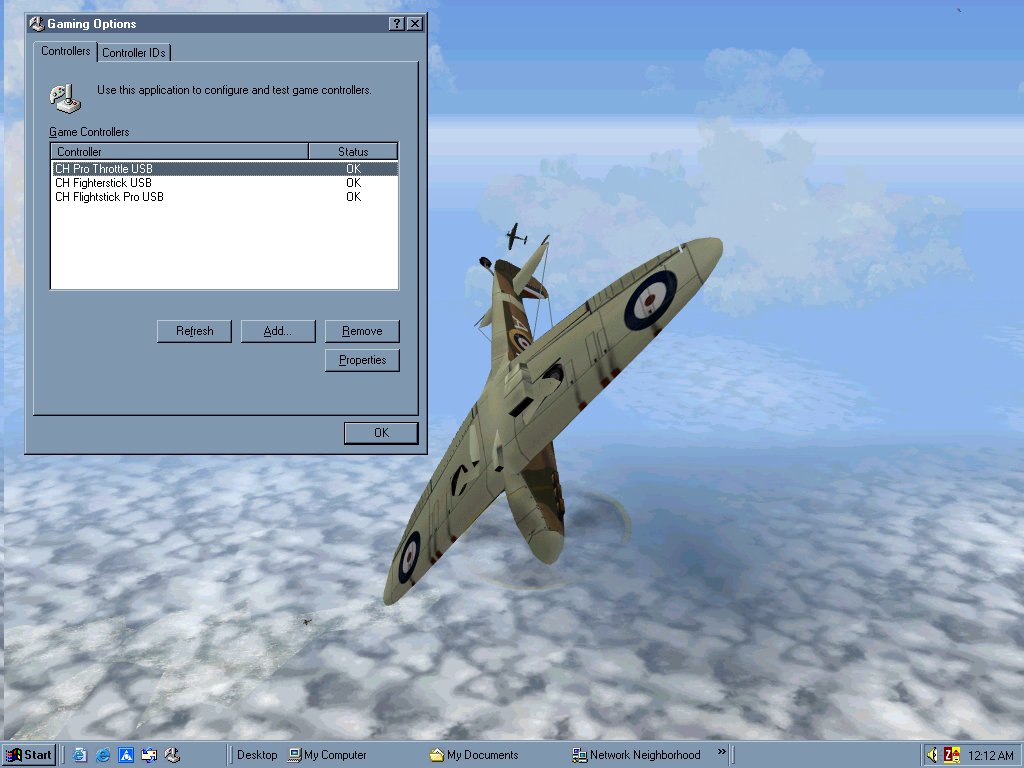The image size is (1024, 768).
Task: Click the Add... button
Action: (278, 331)
